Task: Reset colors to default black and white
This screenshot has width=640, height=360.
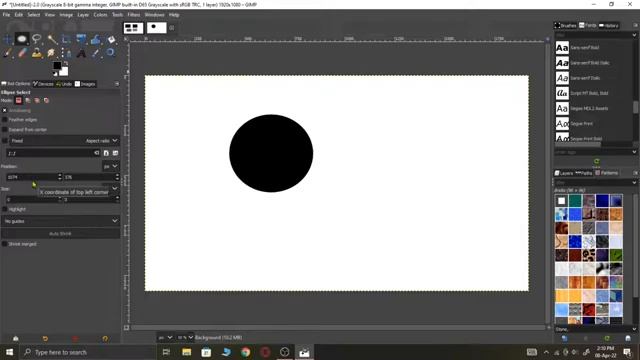Action: point(55,74)
